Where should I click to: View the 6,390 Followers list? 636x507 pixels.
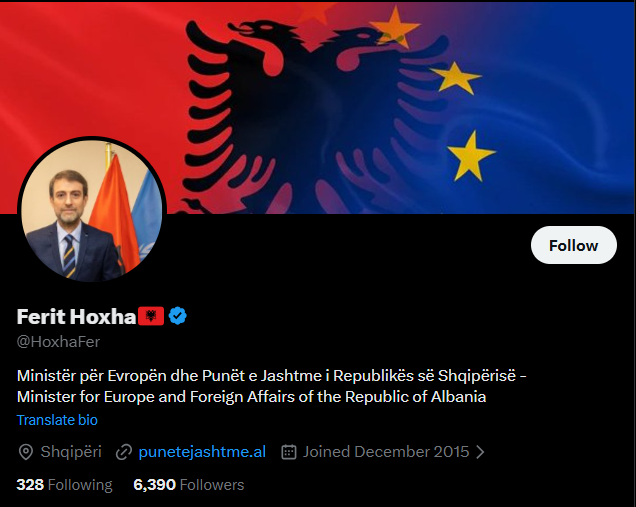pos(189,485)
